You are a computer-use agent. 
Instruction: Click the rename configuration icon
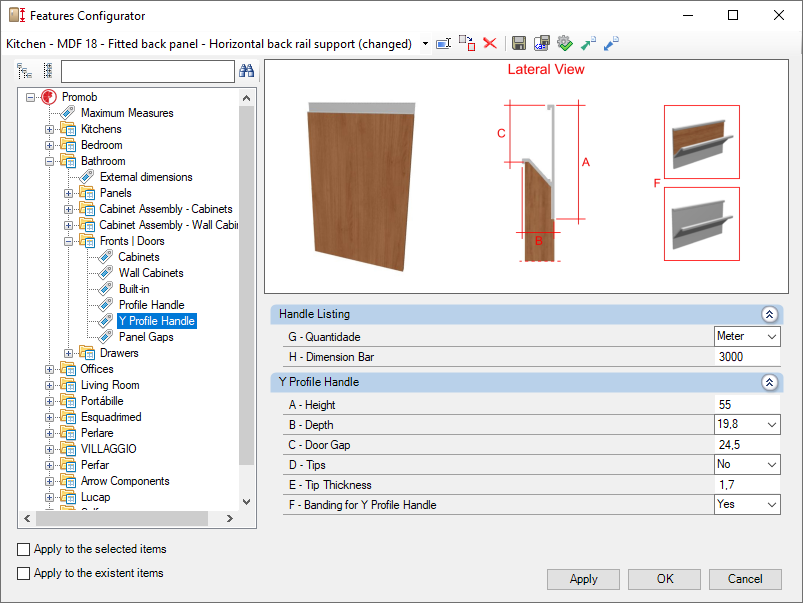pos(444,43)
